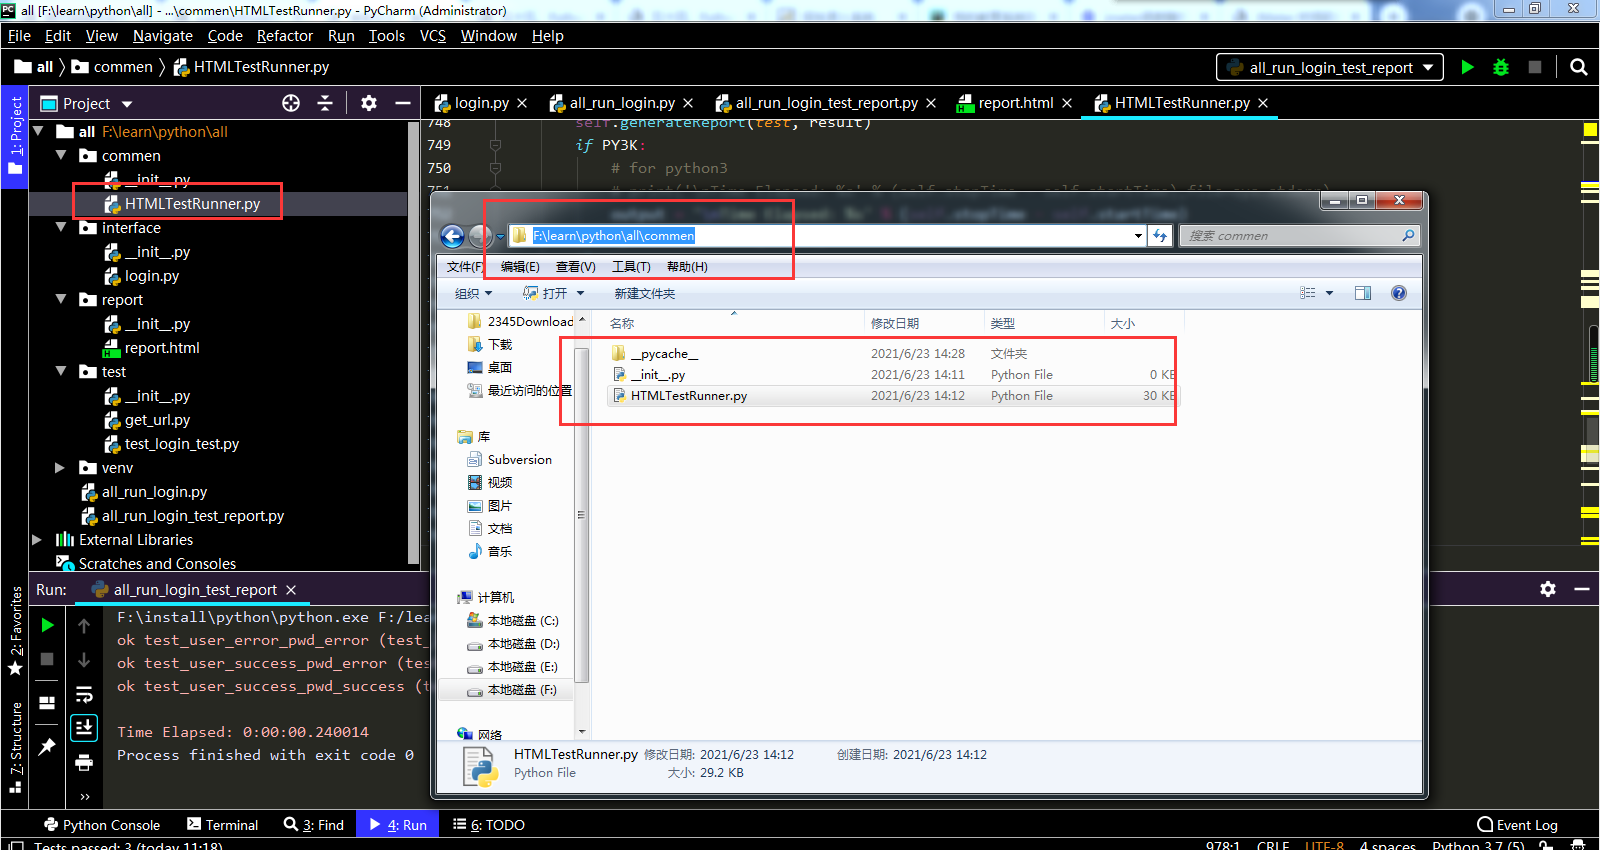
Task: Open the Project view selector dropdown
Action: [x=127, y=104]
